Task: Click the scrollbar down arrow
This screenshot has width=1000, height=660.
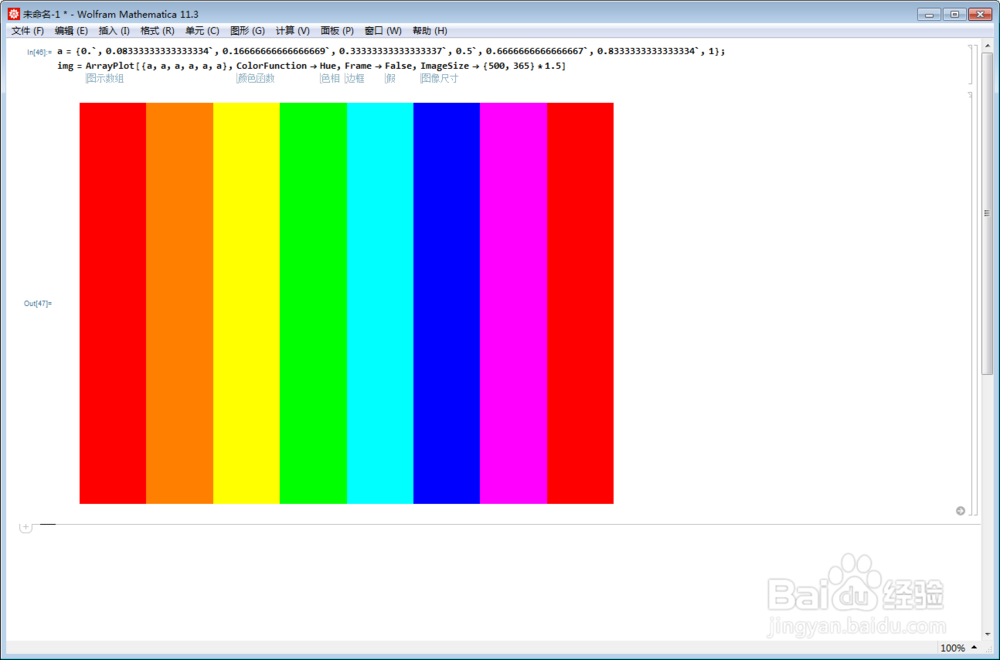Action: coord(987,634)
